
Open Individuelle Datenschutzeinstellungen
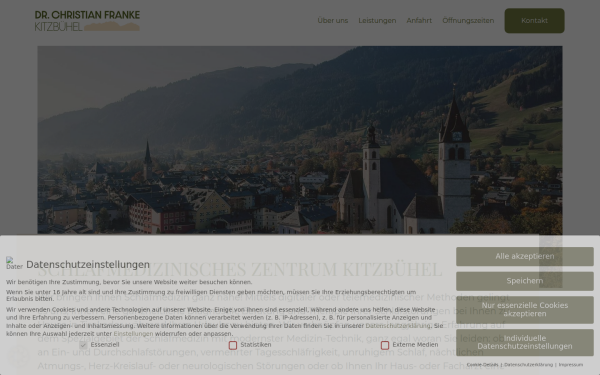(x=525, y=342)
